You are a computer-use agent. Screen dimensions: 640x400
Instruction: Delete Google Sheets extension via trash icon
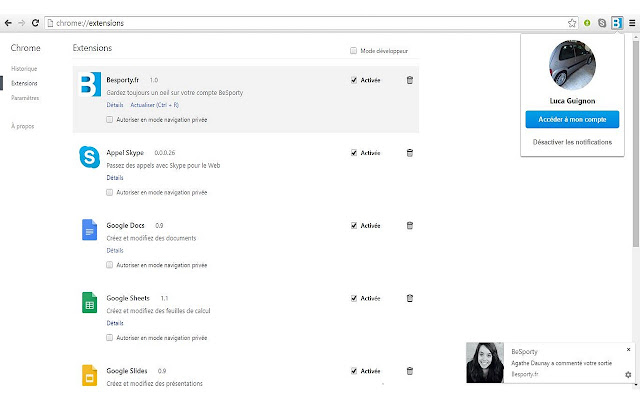click(x=410, y=298)
